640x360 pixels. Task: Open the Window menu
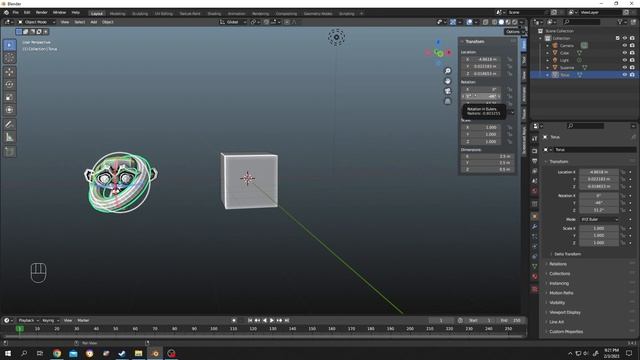pos(59,13)
